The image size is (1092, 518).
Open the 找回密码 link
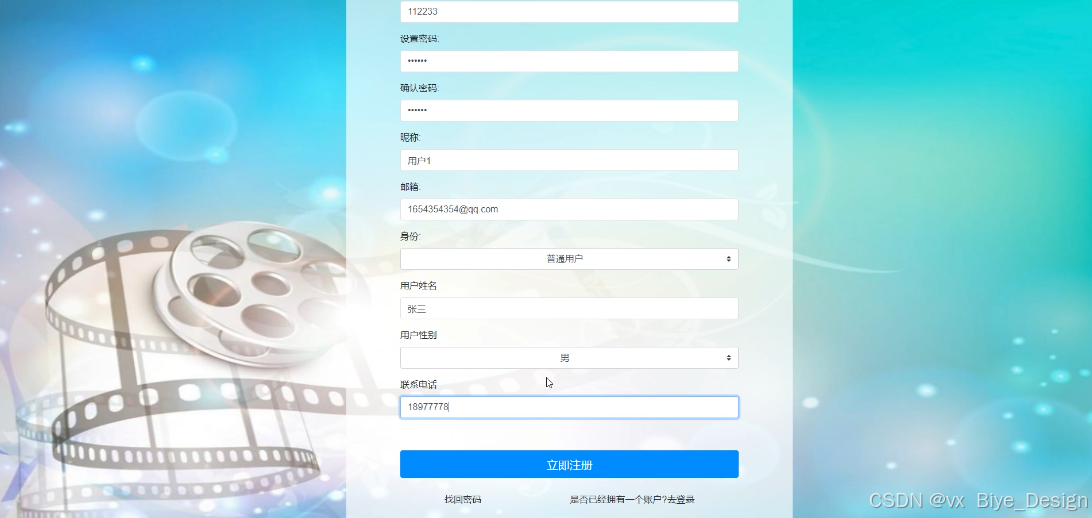463,499
